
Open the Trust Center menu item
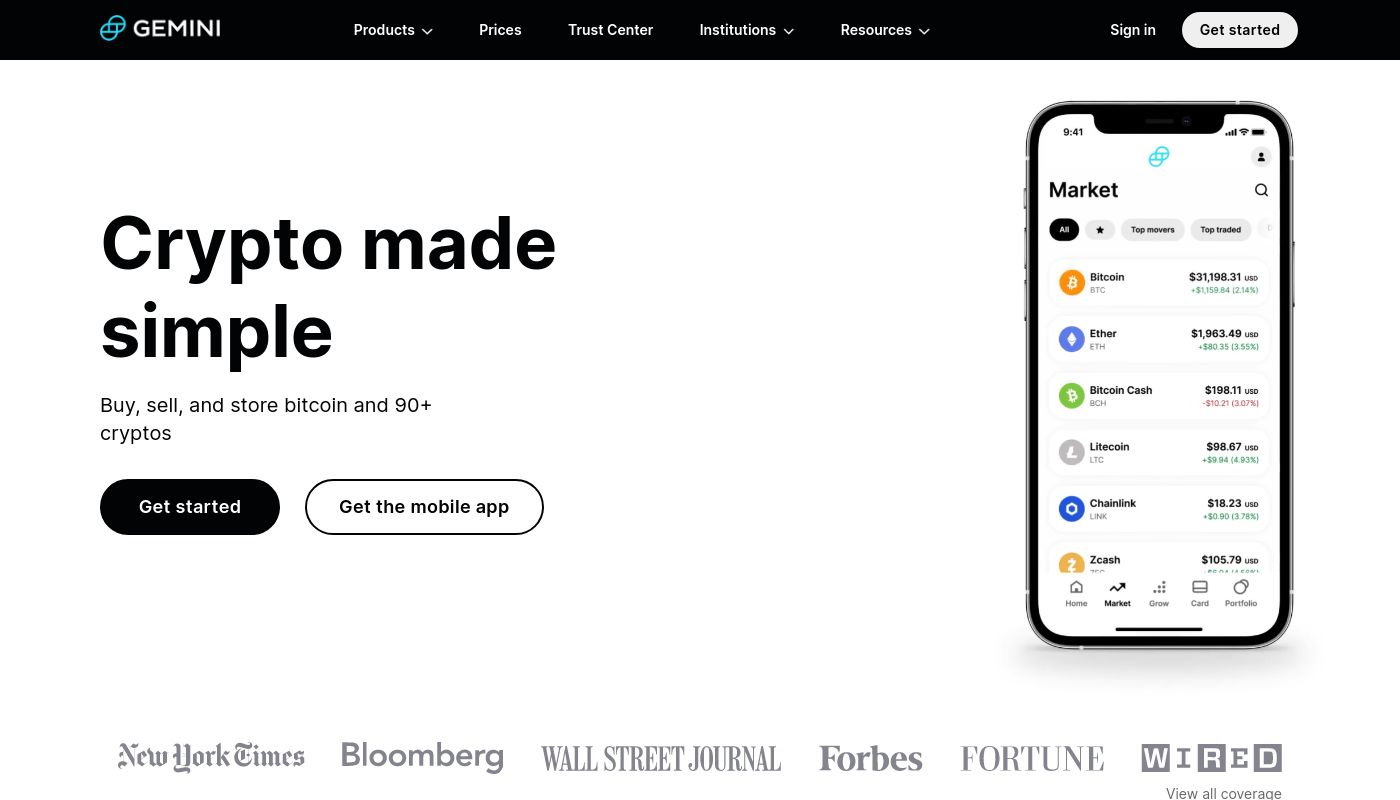pyautogui.click(x=610, y=30)
